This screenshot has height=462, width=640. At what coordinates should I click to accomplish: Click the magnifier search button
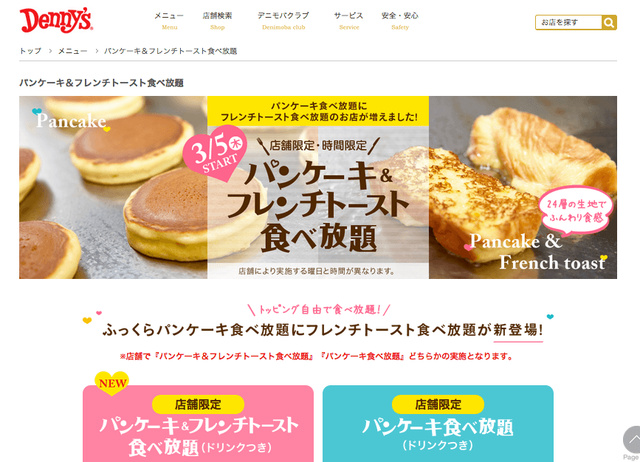click(609, 22)
